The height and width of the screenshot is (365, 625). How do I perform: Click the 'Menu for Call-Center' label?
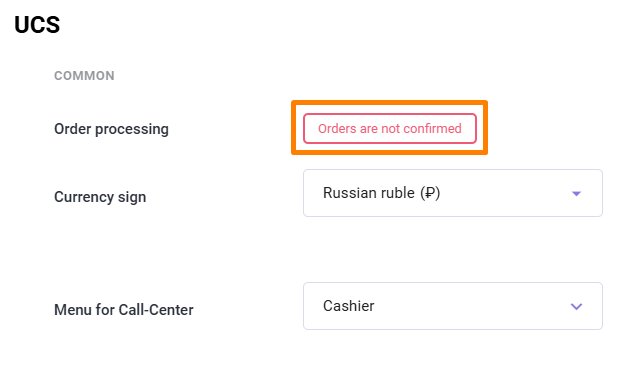(124, 310)
